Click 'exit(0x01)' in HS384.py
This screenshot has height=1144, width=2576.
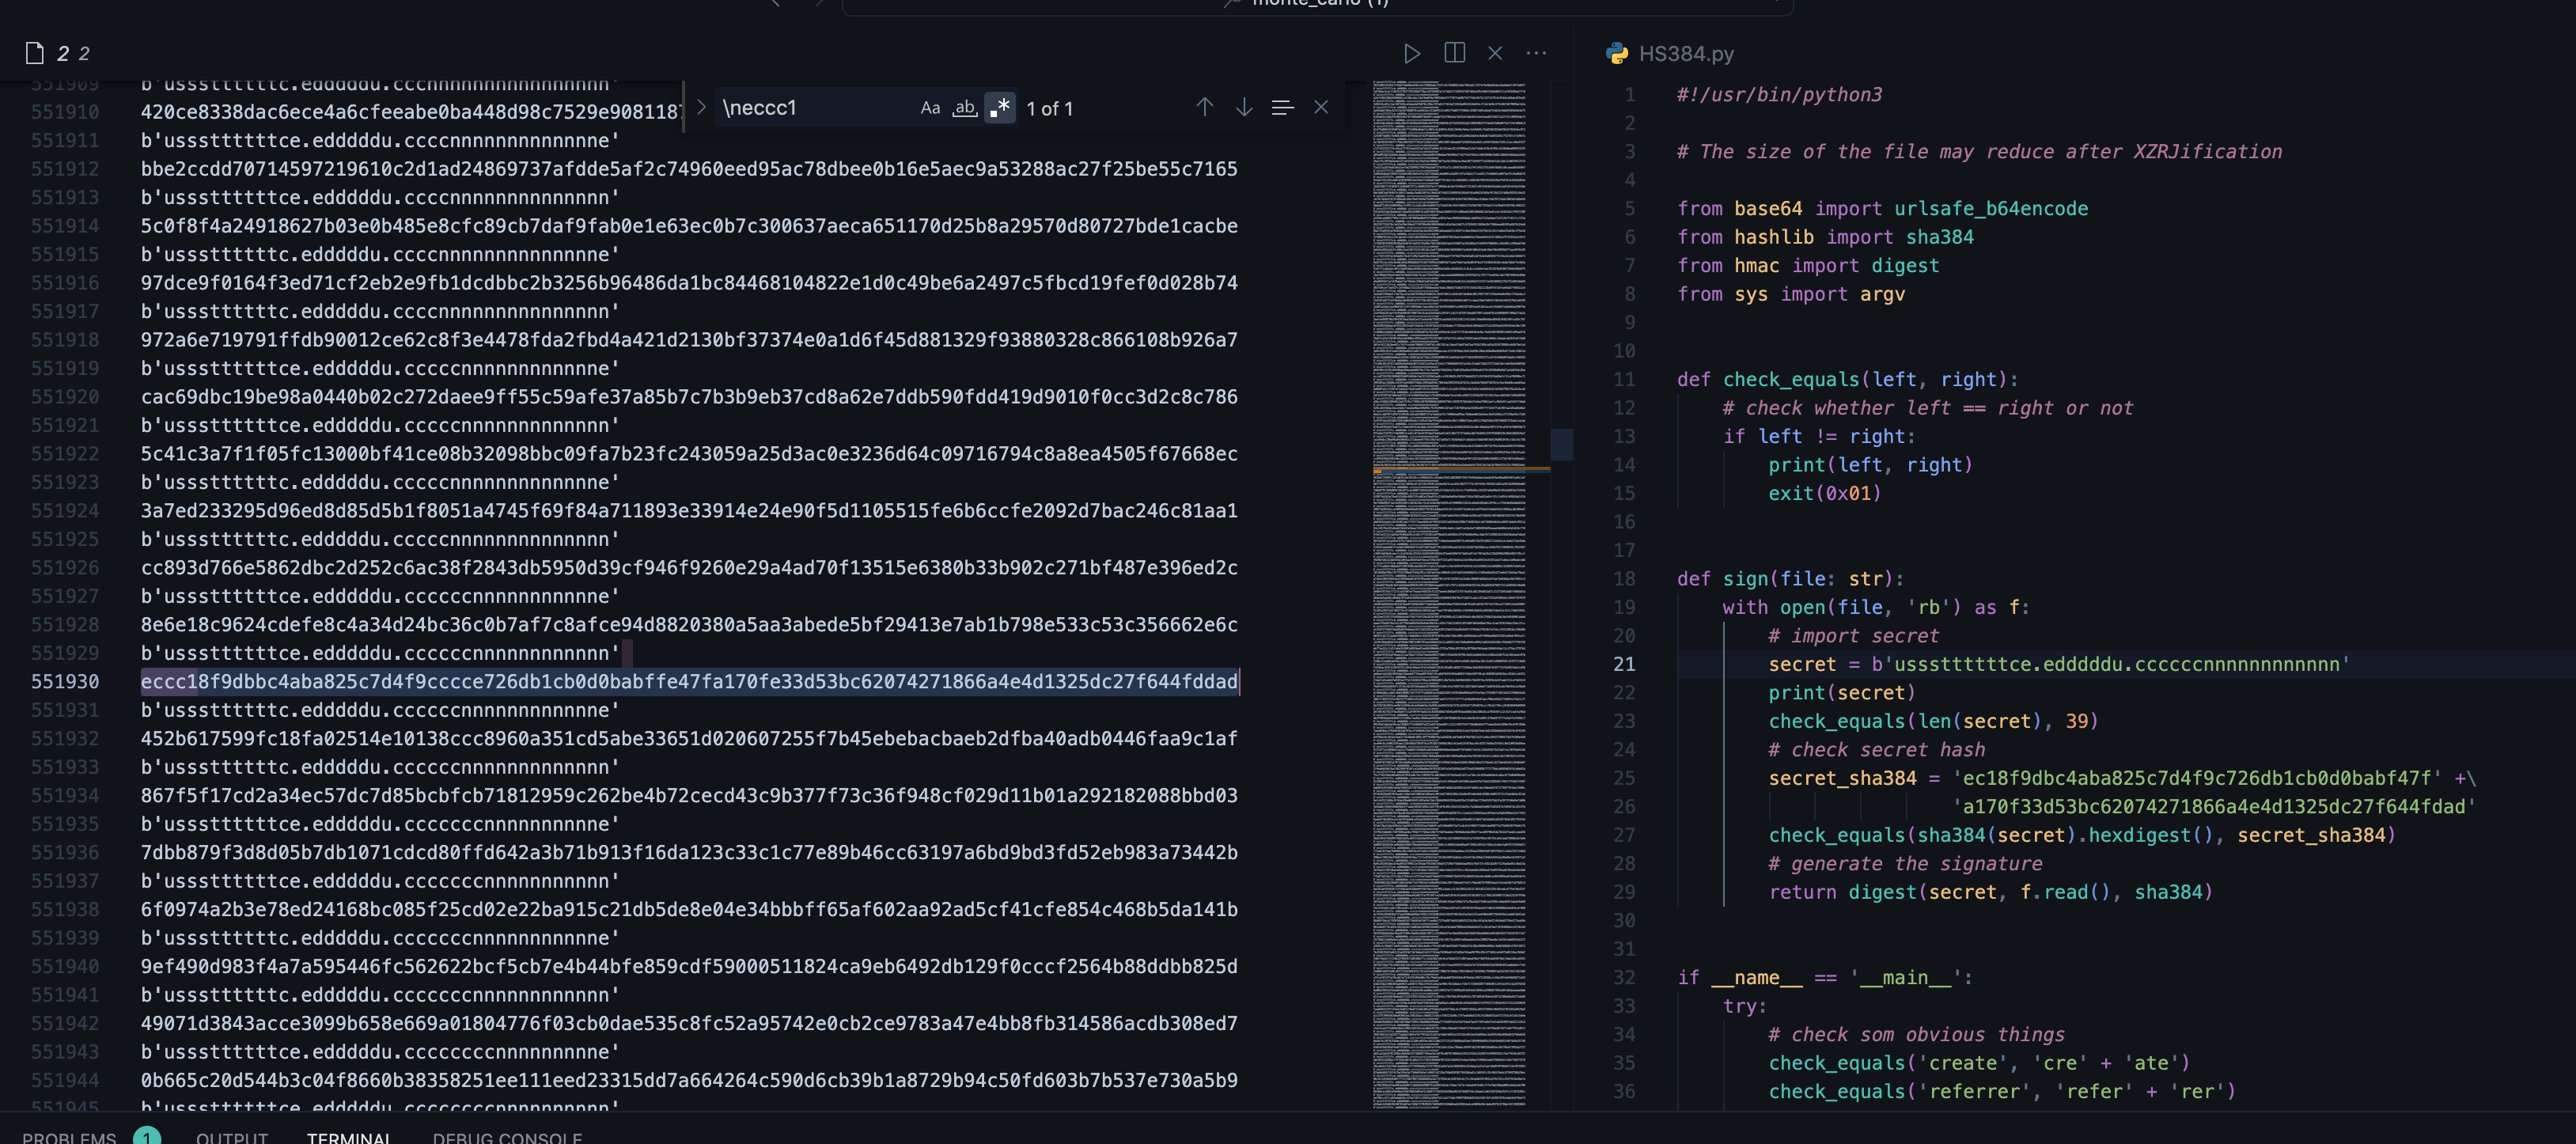tap(1825, 493)
